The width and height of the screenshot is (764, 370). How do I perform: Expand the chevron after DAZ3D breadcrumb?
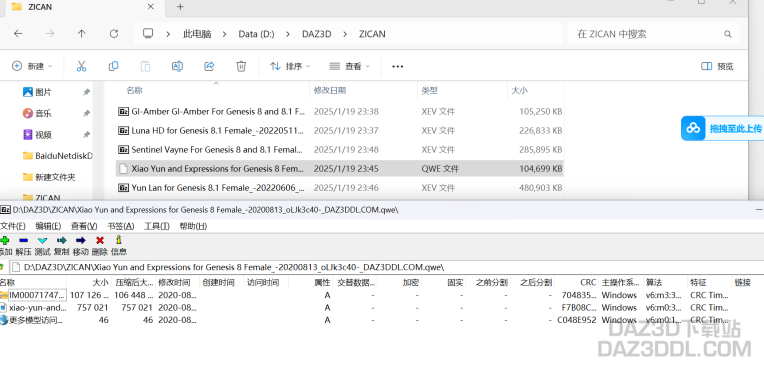click(345, 34)
